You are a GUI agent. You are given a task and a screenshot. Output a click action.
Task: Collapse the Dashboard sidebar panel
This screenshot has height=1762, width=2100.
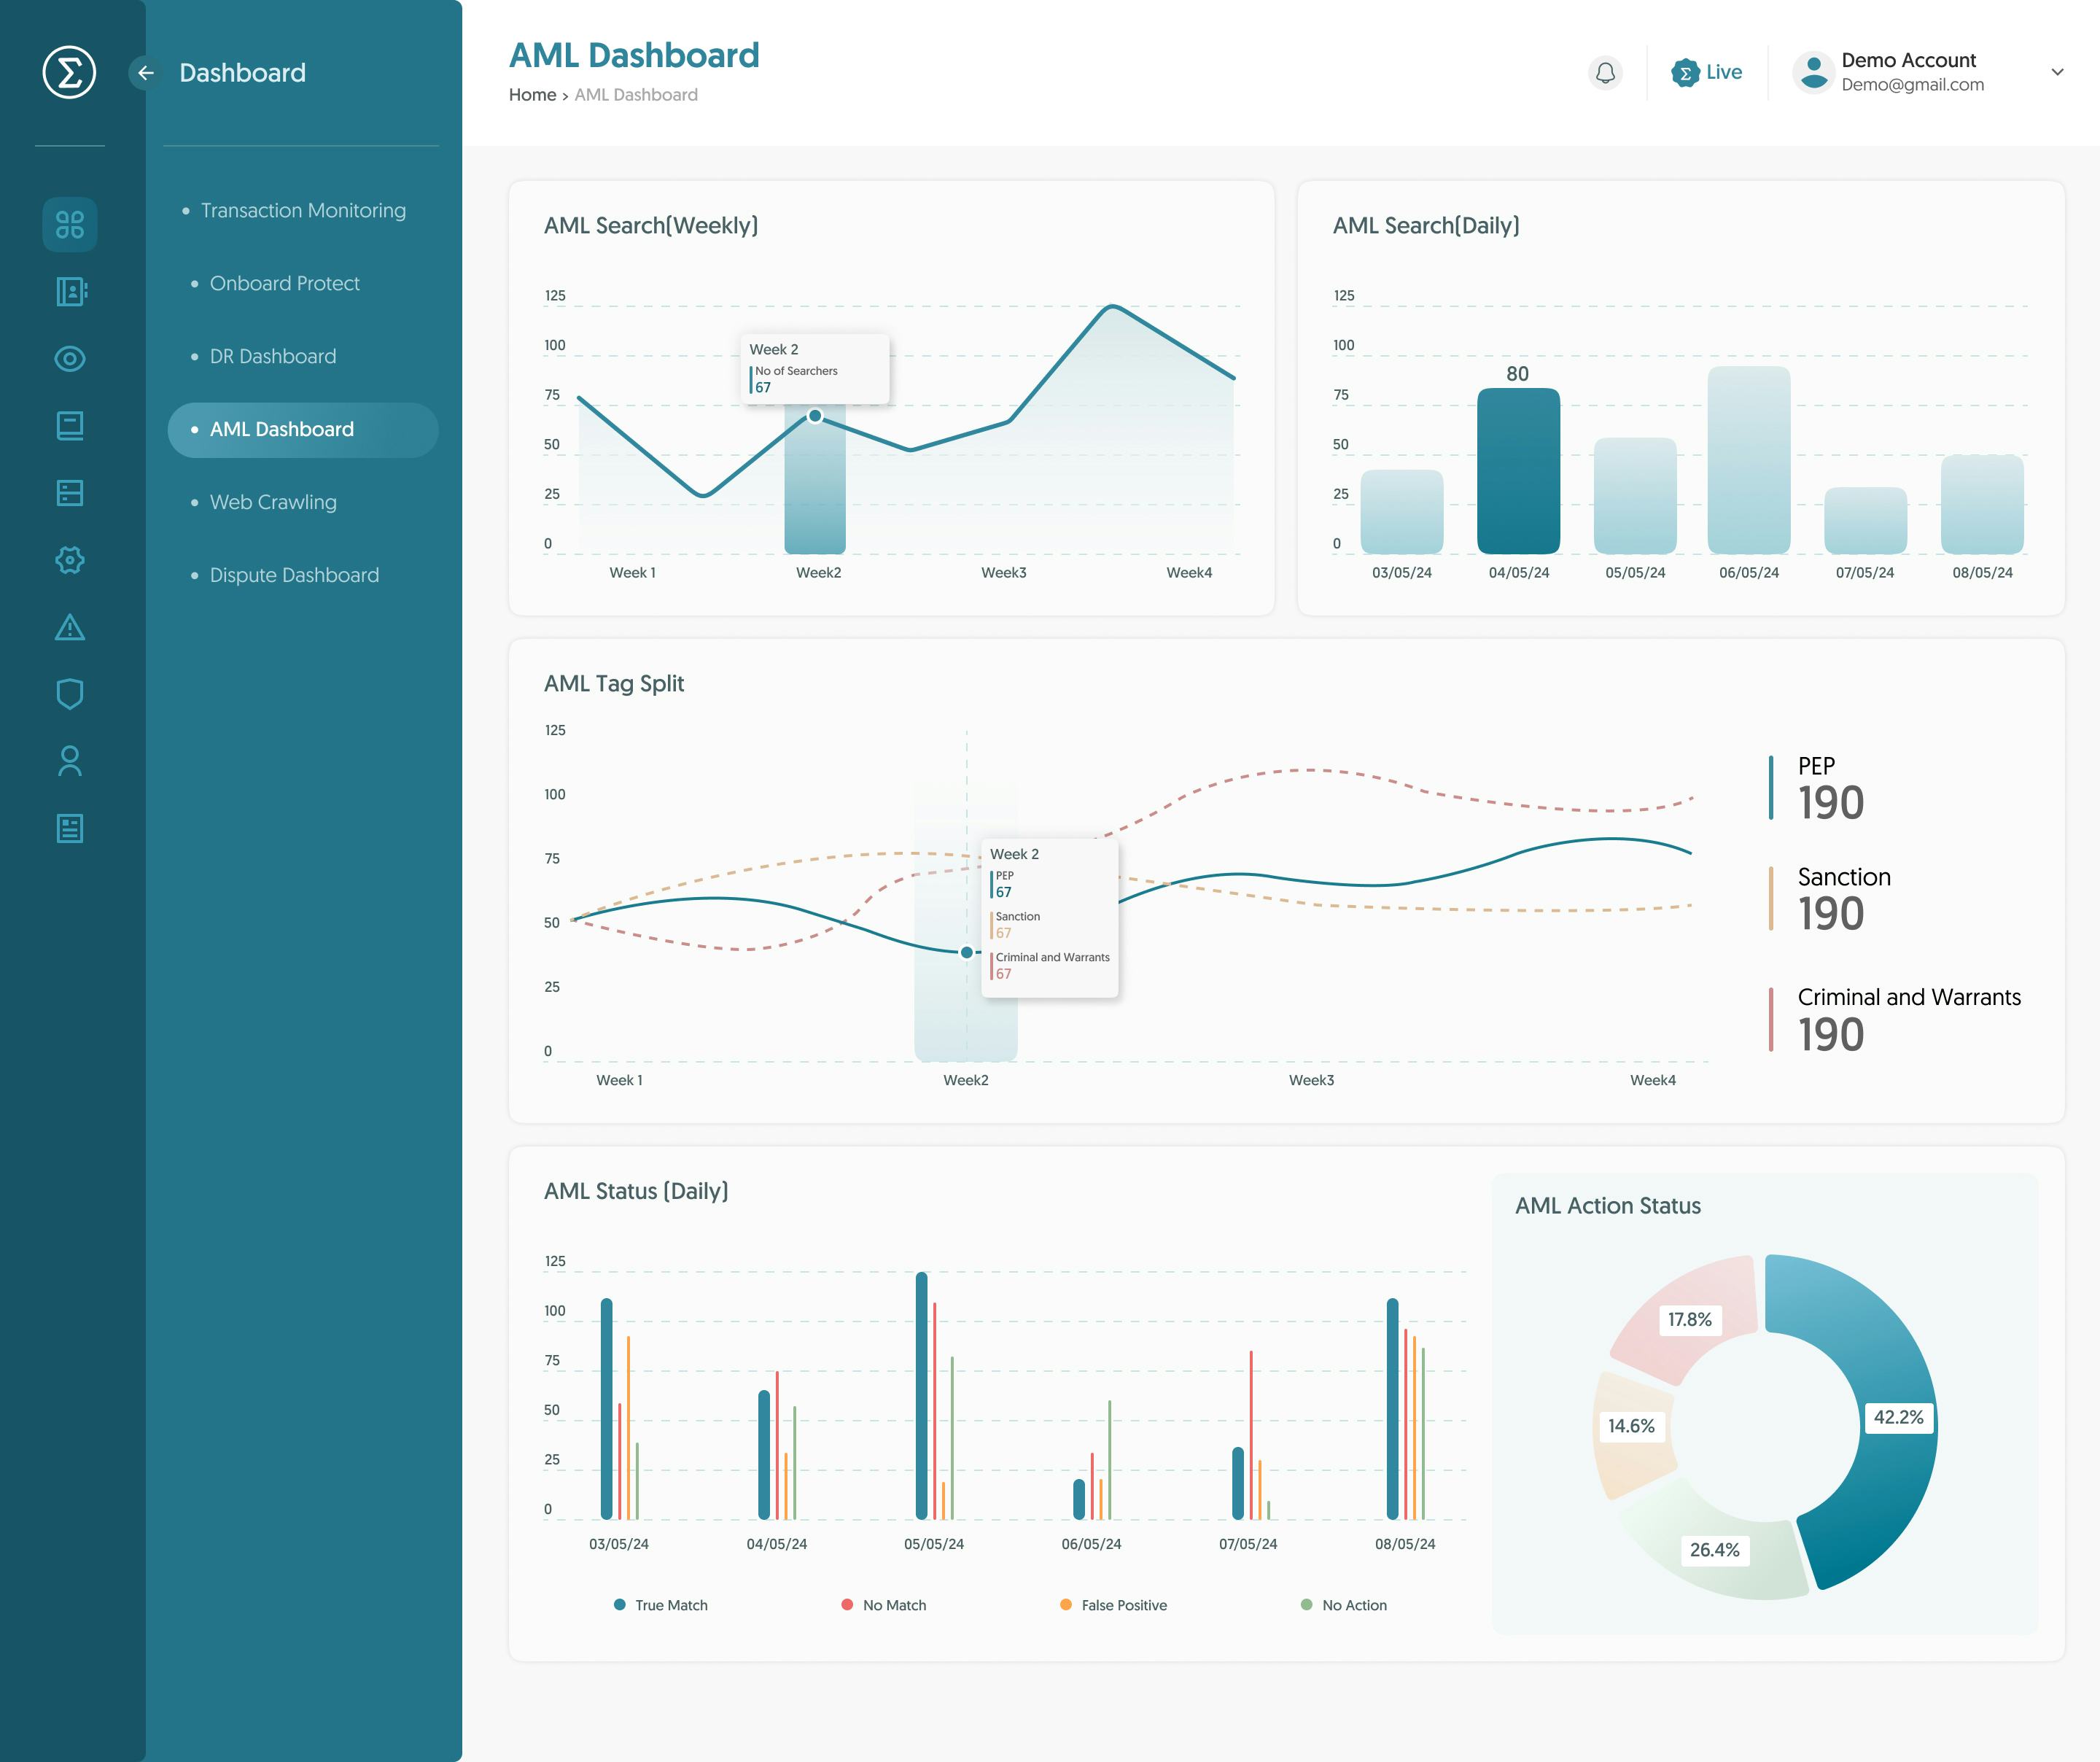(x=146, y=72)
